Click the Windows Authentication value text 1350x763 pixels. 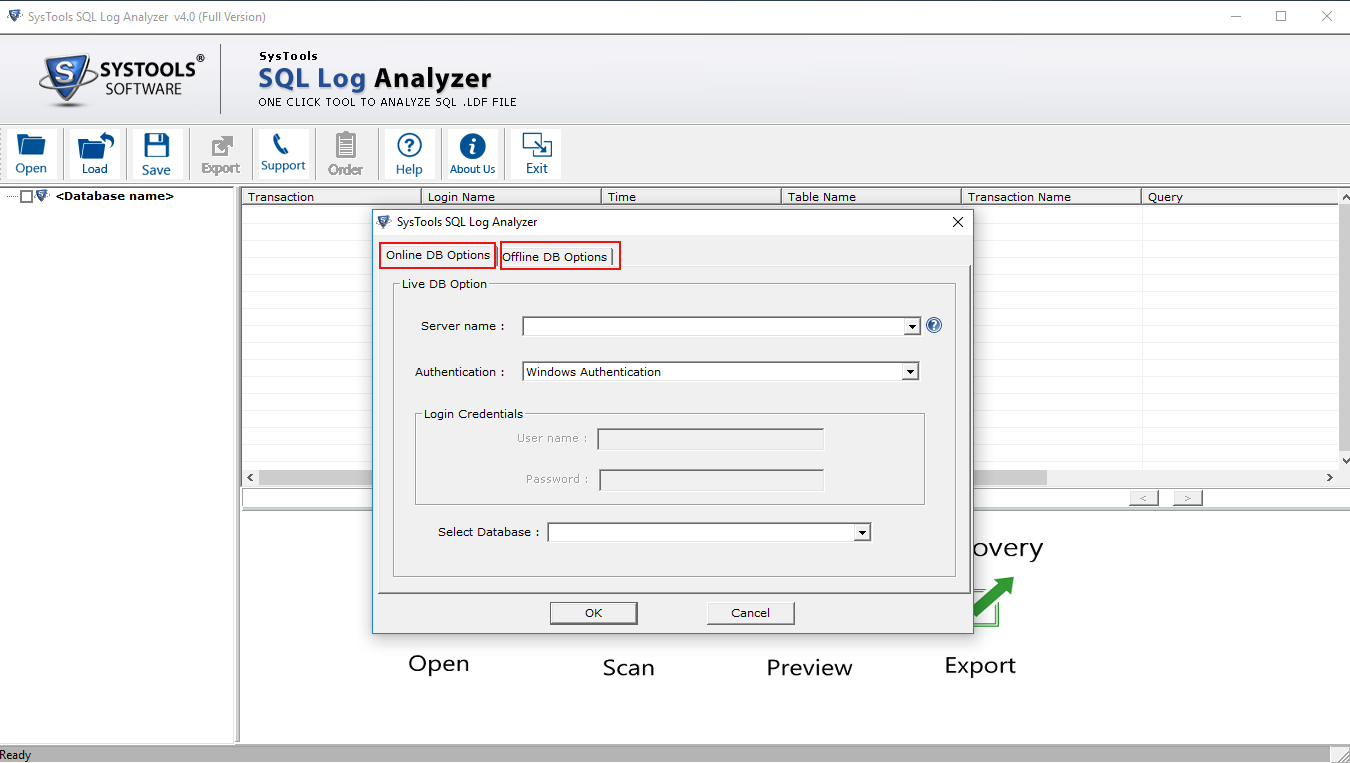tap(594, 372)
